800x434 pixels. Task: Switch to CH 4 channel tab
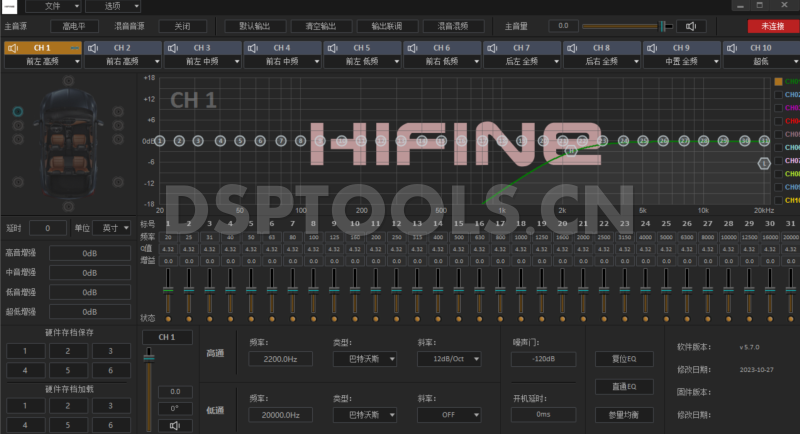click(282, 48)
